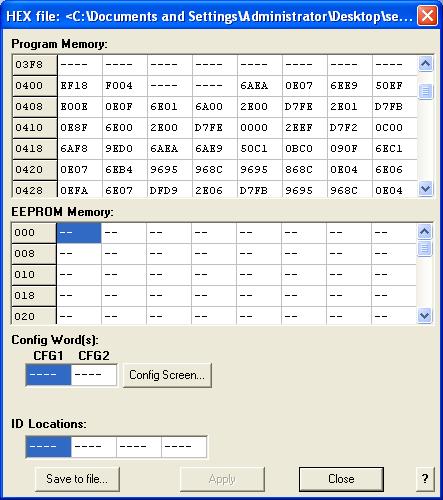This screenshot has height=500, width=443.
Task: Select program memory cell 6AE9
Action: pyautogui.click(x=215, y=149)
